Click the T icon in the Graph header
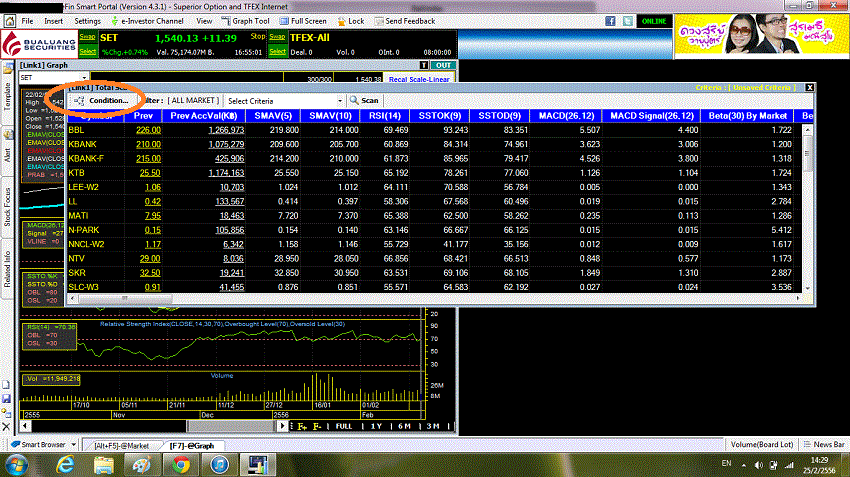Screen dimensions: 850x477 point(424,65)
